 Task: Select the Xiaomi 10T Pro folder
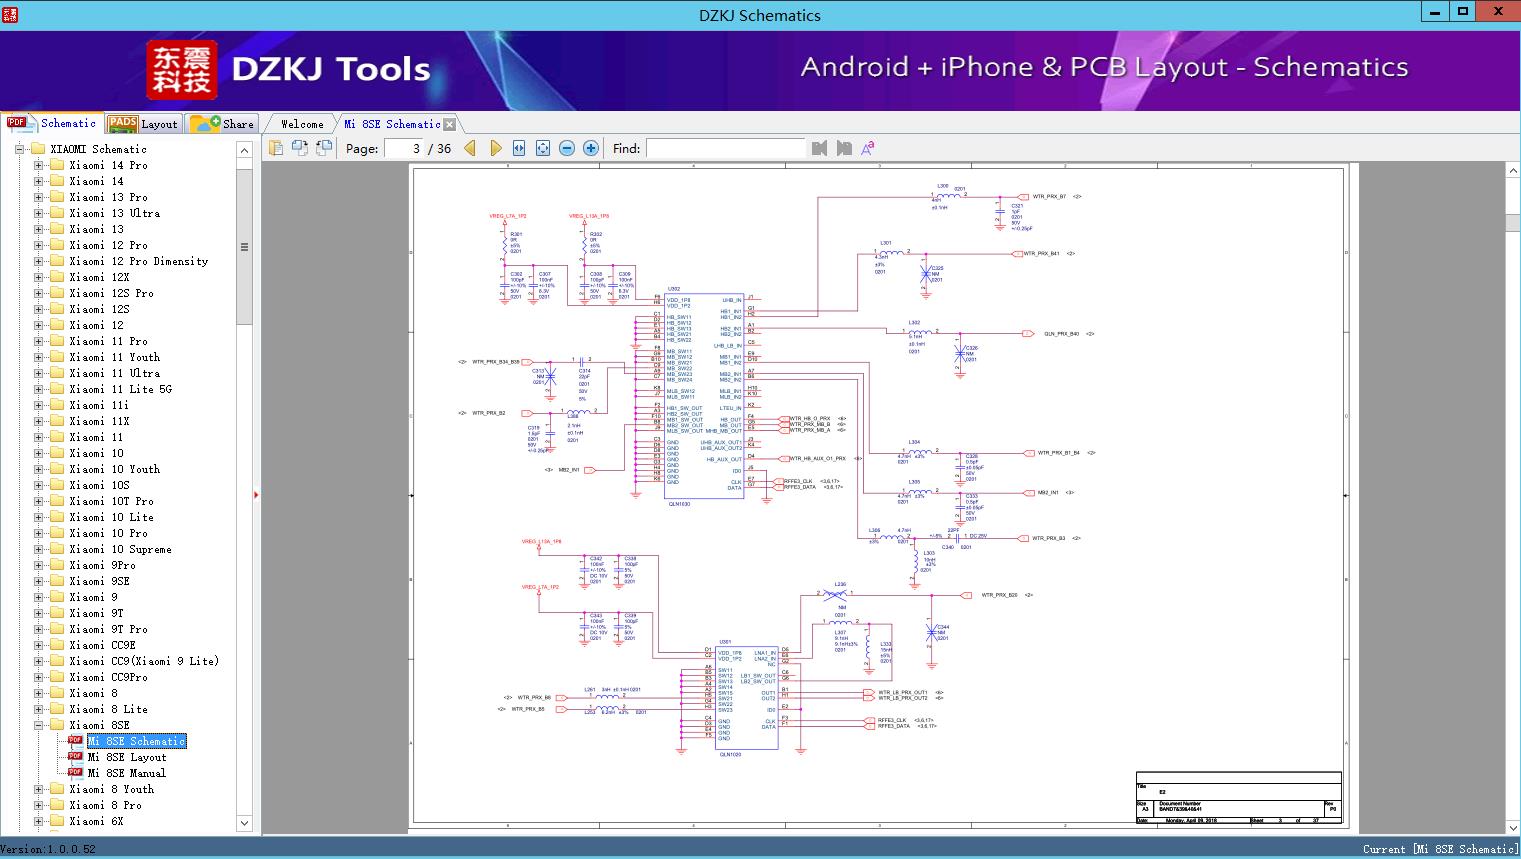pyautogui.click(x=112, y=501)
